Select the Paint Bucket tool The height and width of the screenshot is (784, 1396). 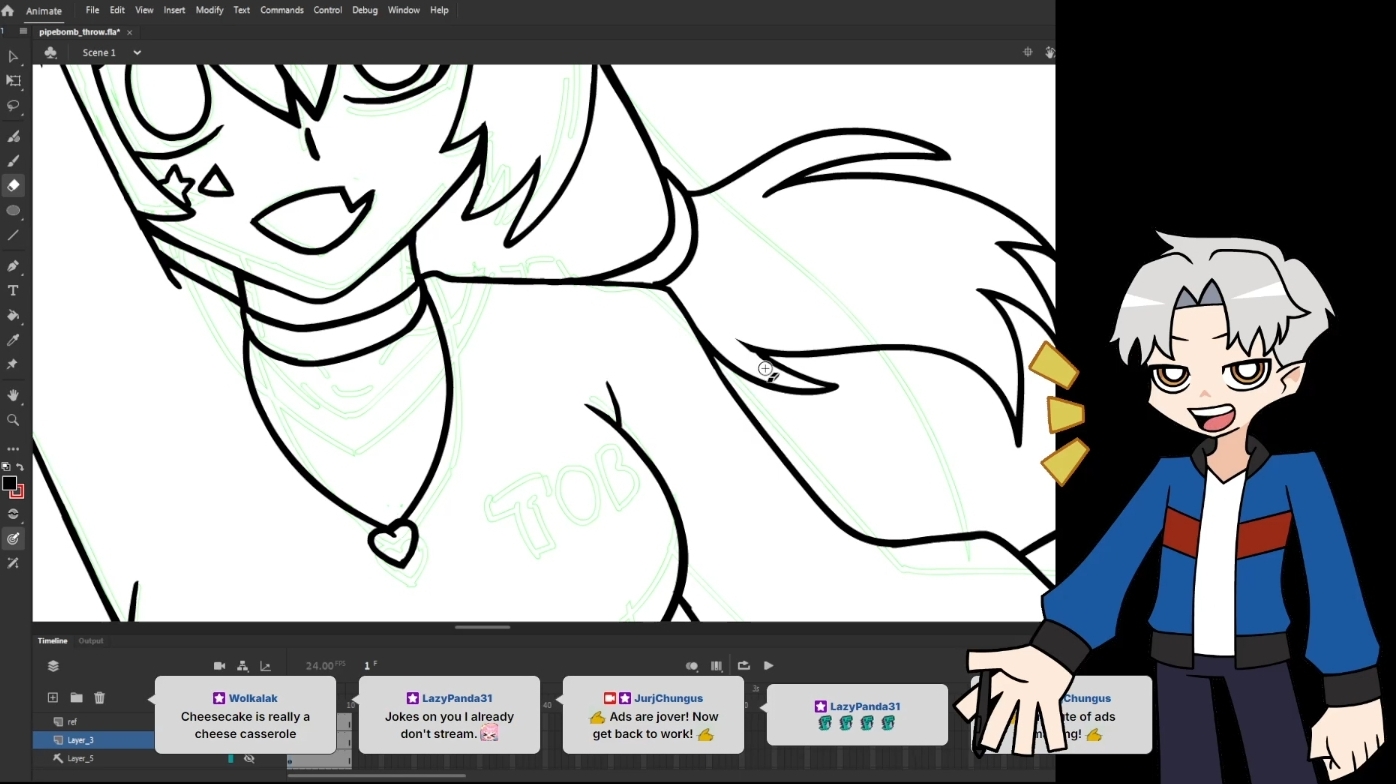[x=13, y=316]
